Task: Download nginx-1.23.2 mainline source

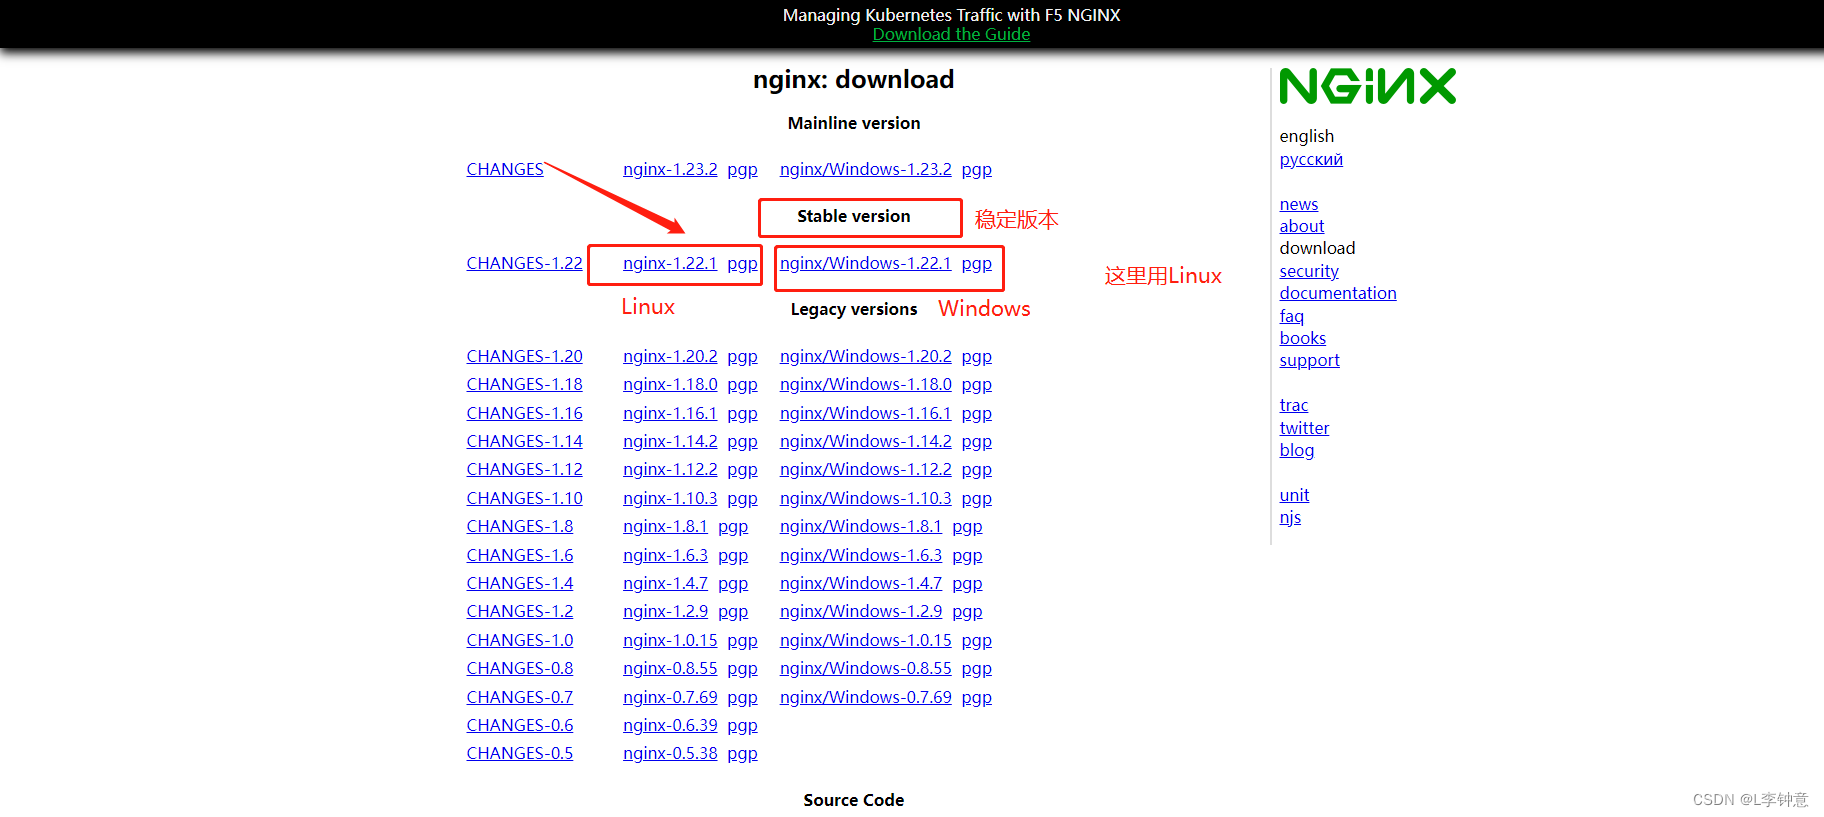Action: 670,169
